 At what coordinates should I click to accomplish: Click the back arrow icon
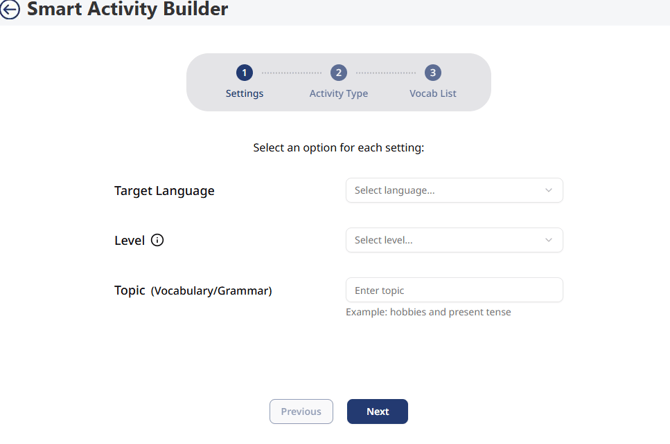10,10
